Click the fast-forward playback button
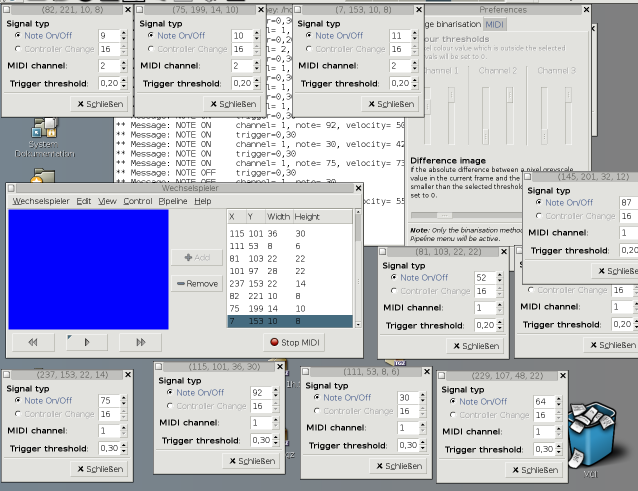Viewport: 638px width, 491px height. 140,342
